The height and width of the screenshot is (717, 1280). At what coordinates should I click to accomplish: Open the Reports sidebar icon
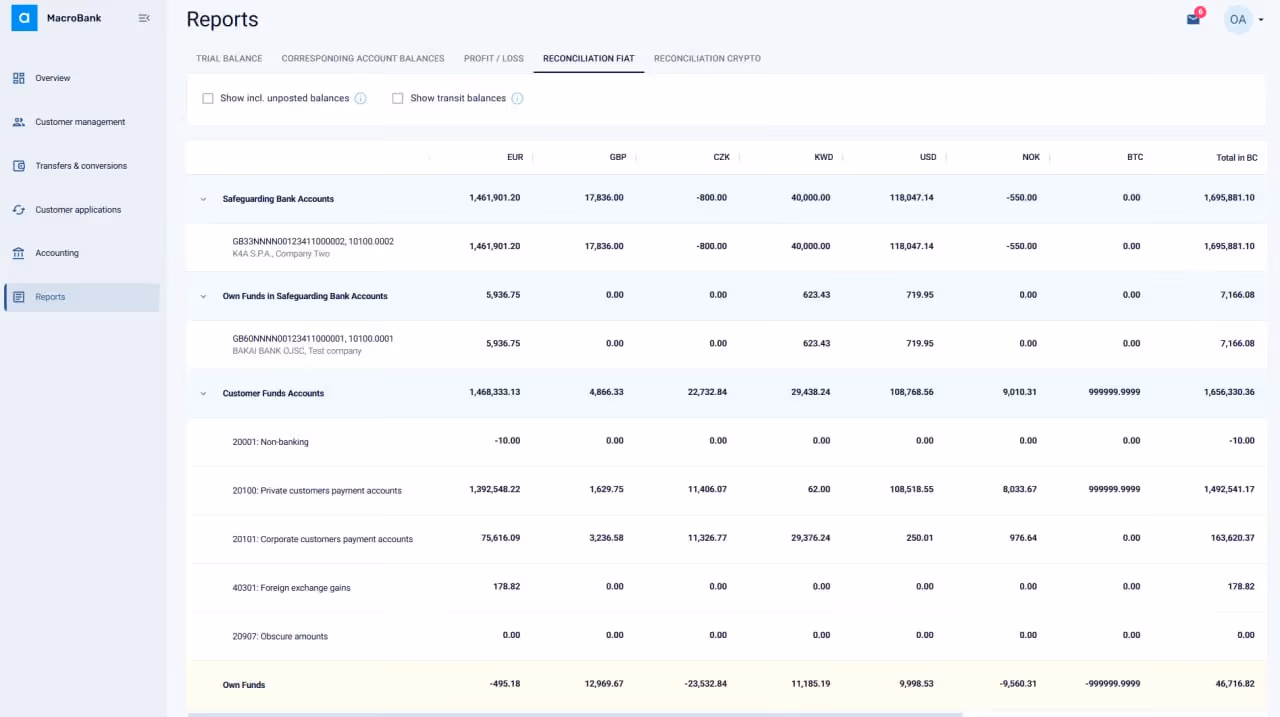tap(18, 297)
